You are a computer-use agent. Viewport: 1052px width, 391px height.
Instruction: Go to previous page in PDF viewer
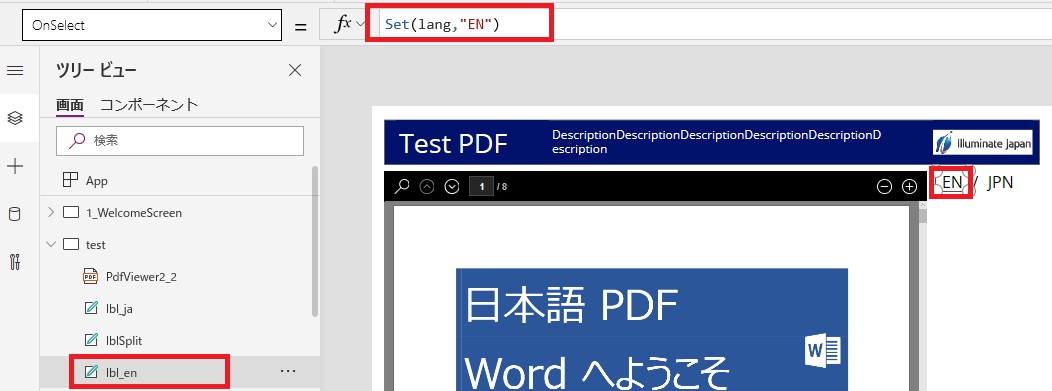click(x=427, y=186)
